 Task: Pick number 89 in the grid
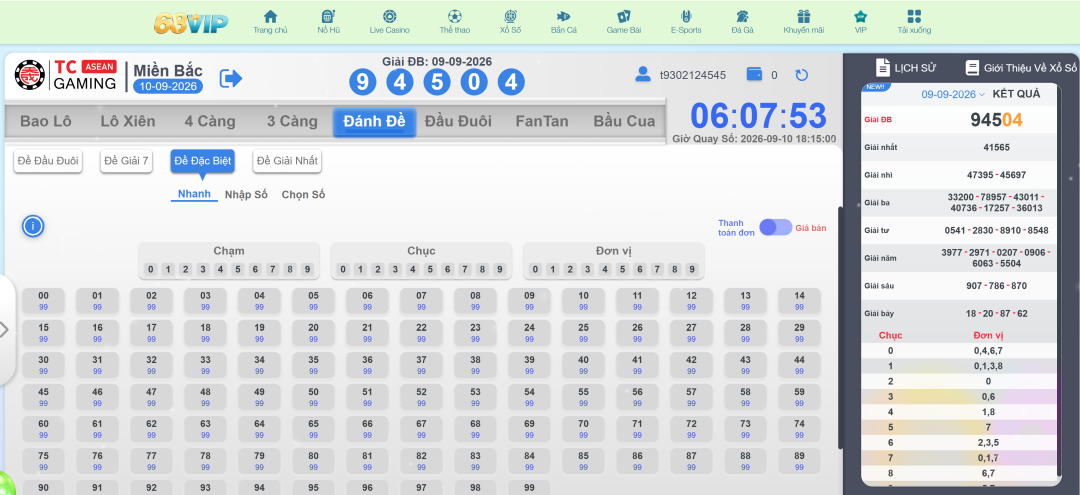pos(799,461)
